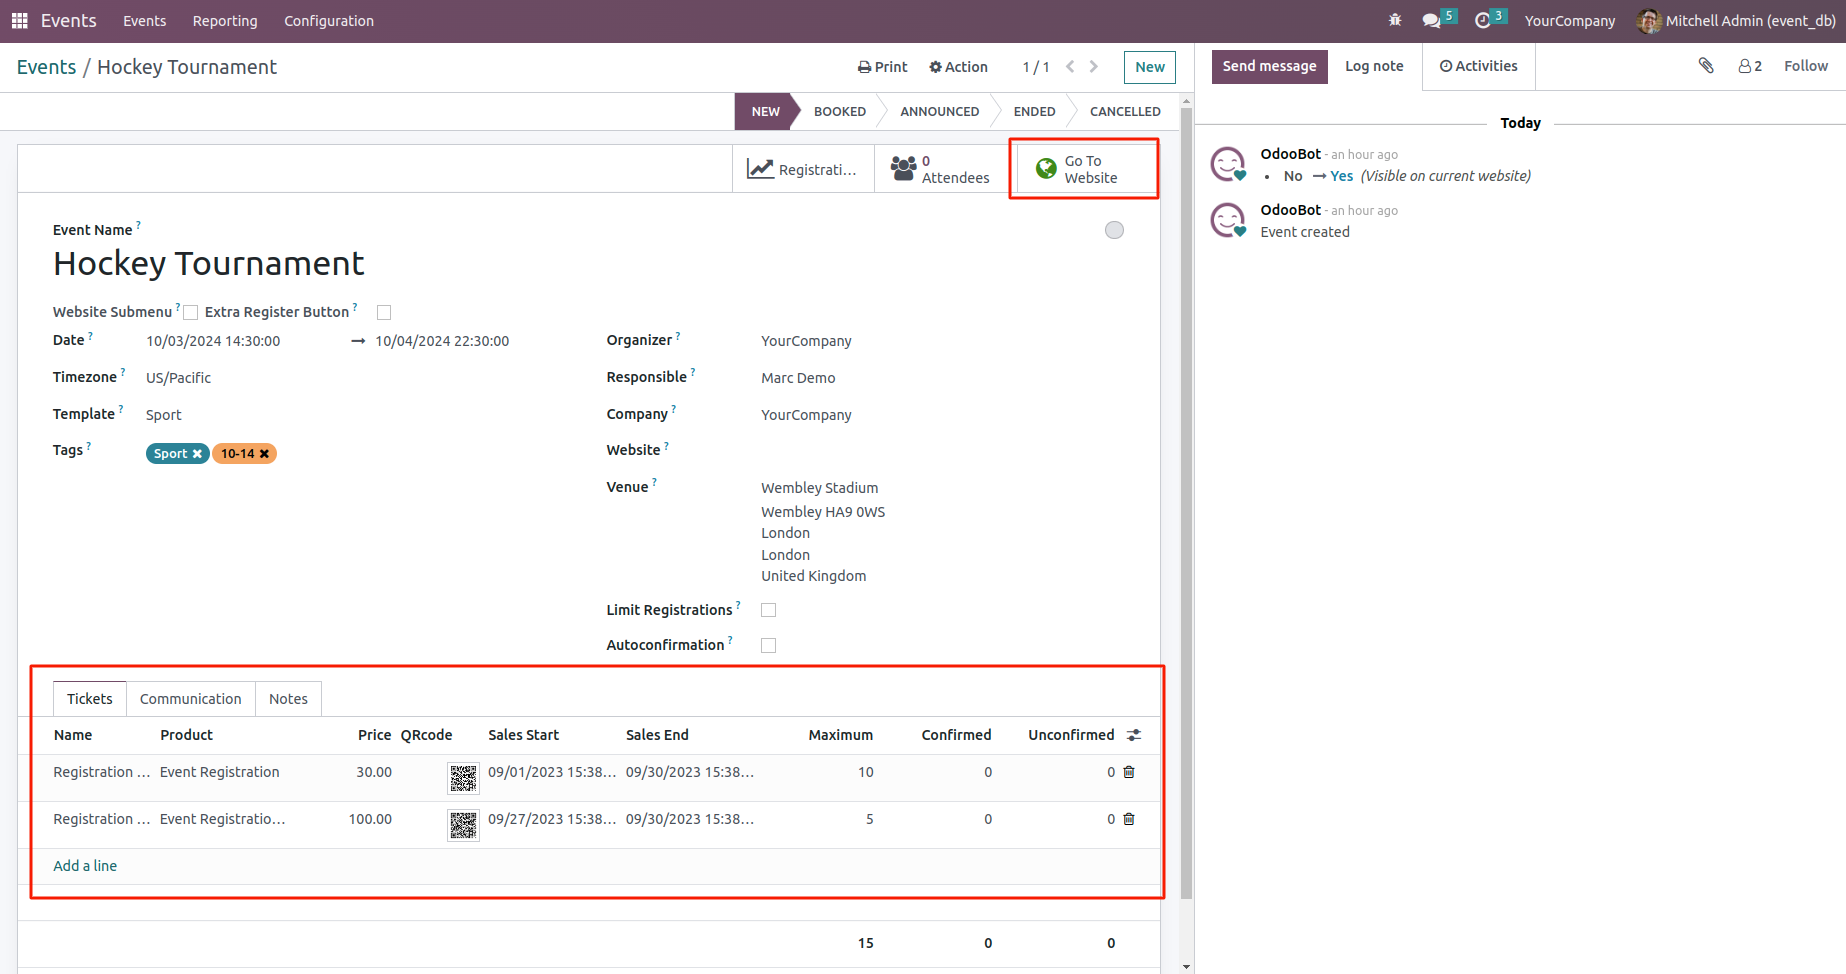Click the end date 10/04/2024 field
The image size is (1846, 974).
442,341
